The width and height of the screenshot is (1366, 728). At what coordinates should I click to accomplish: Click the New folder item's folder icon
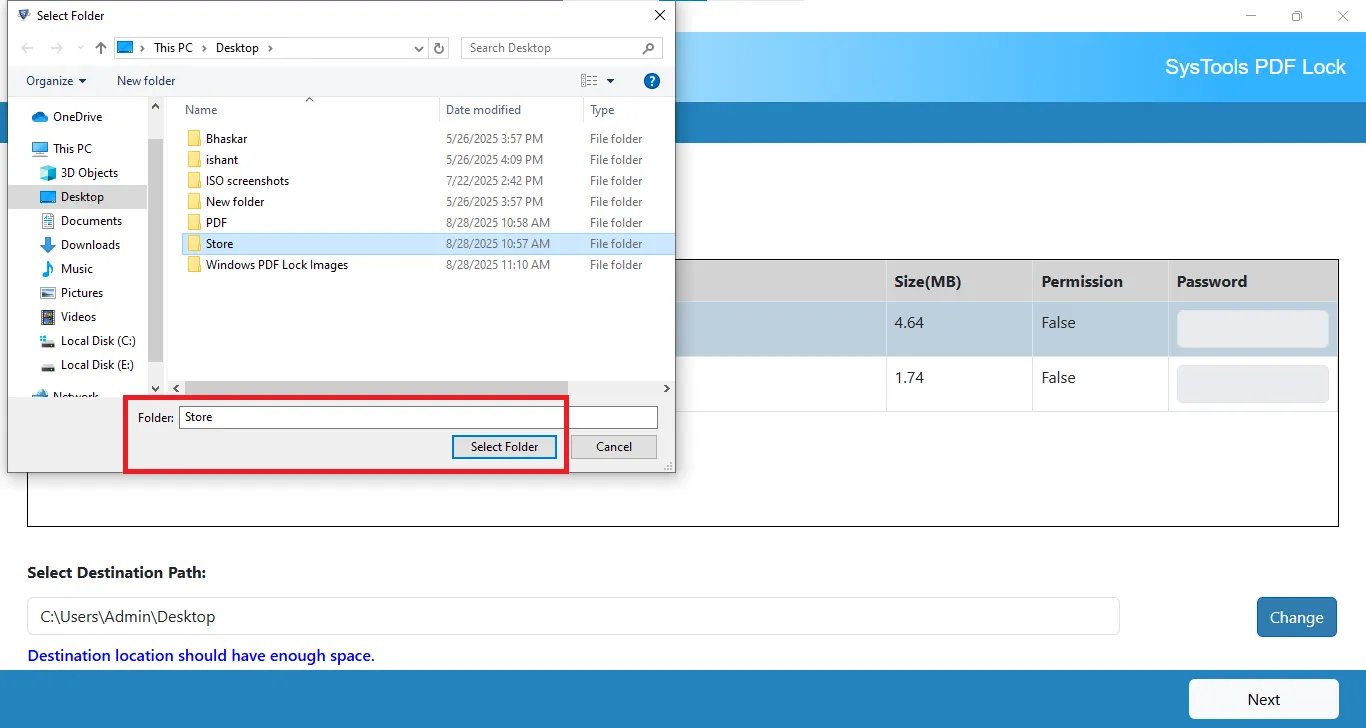pos(194,202)
